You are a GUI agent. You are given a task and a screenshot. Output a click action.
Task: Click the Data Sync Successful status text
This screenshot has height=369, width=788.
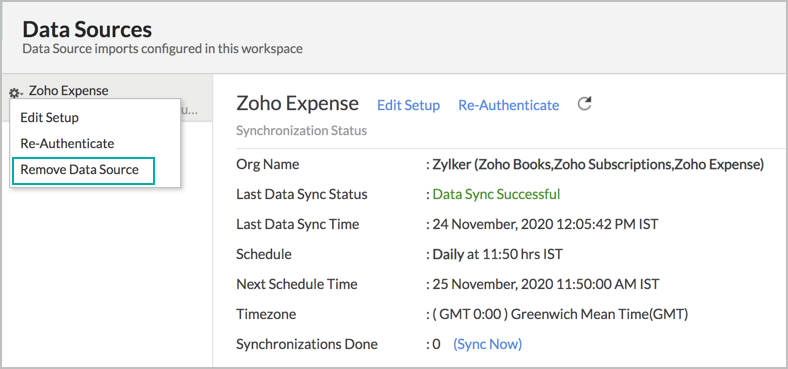click(496, 194)
